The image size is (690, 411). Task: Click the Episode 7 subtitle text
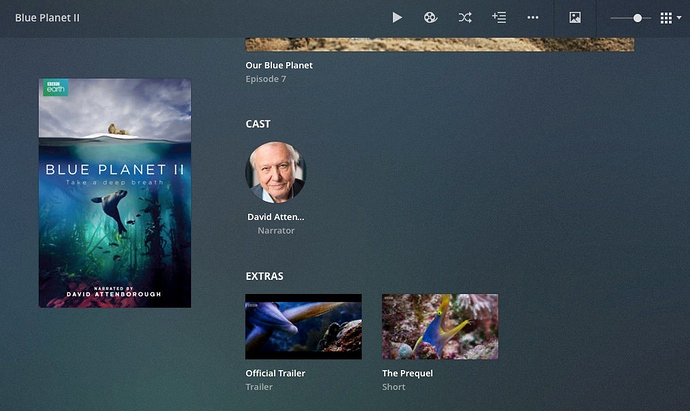pyautogui.click(x=266, y=79)
